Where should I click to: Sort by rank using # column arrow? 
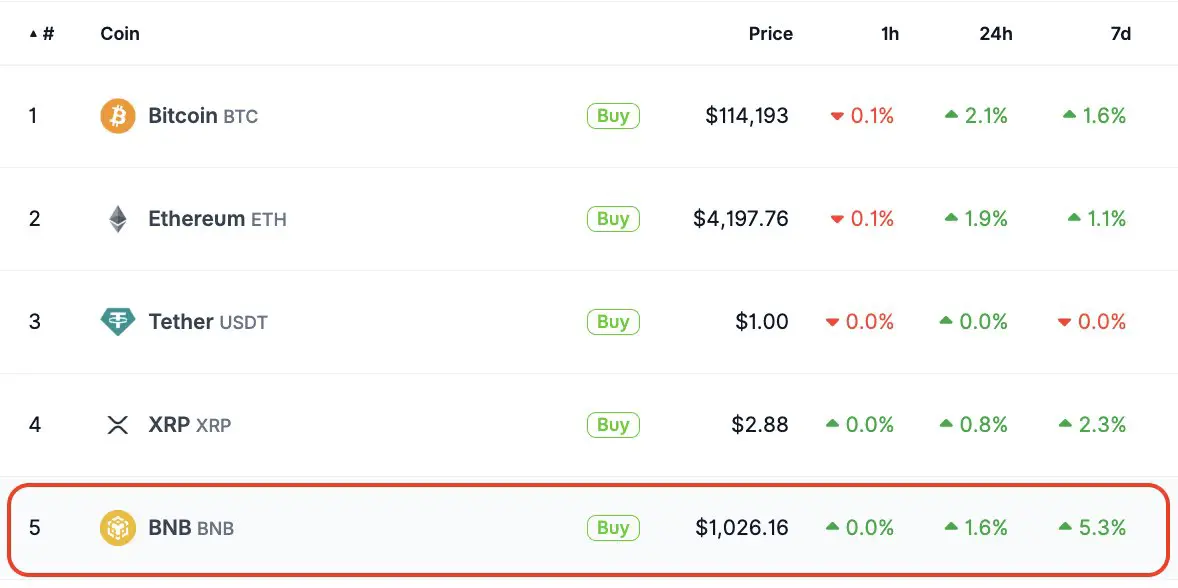[x=34, y=34]
